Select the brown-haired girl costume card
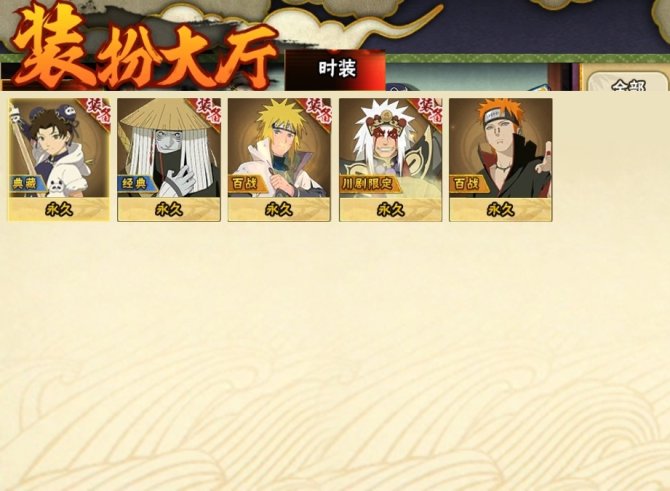This screenshot has height=491, width=670. point(59,159)
